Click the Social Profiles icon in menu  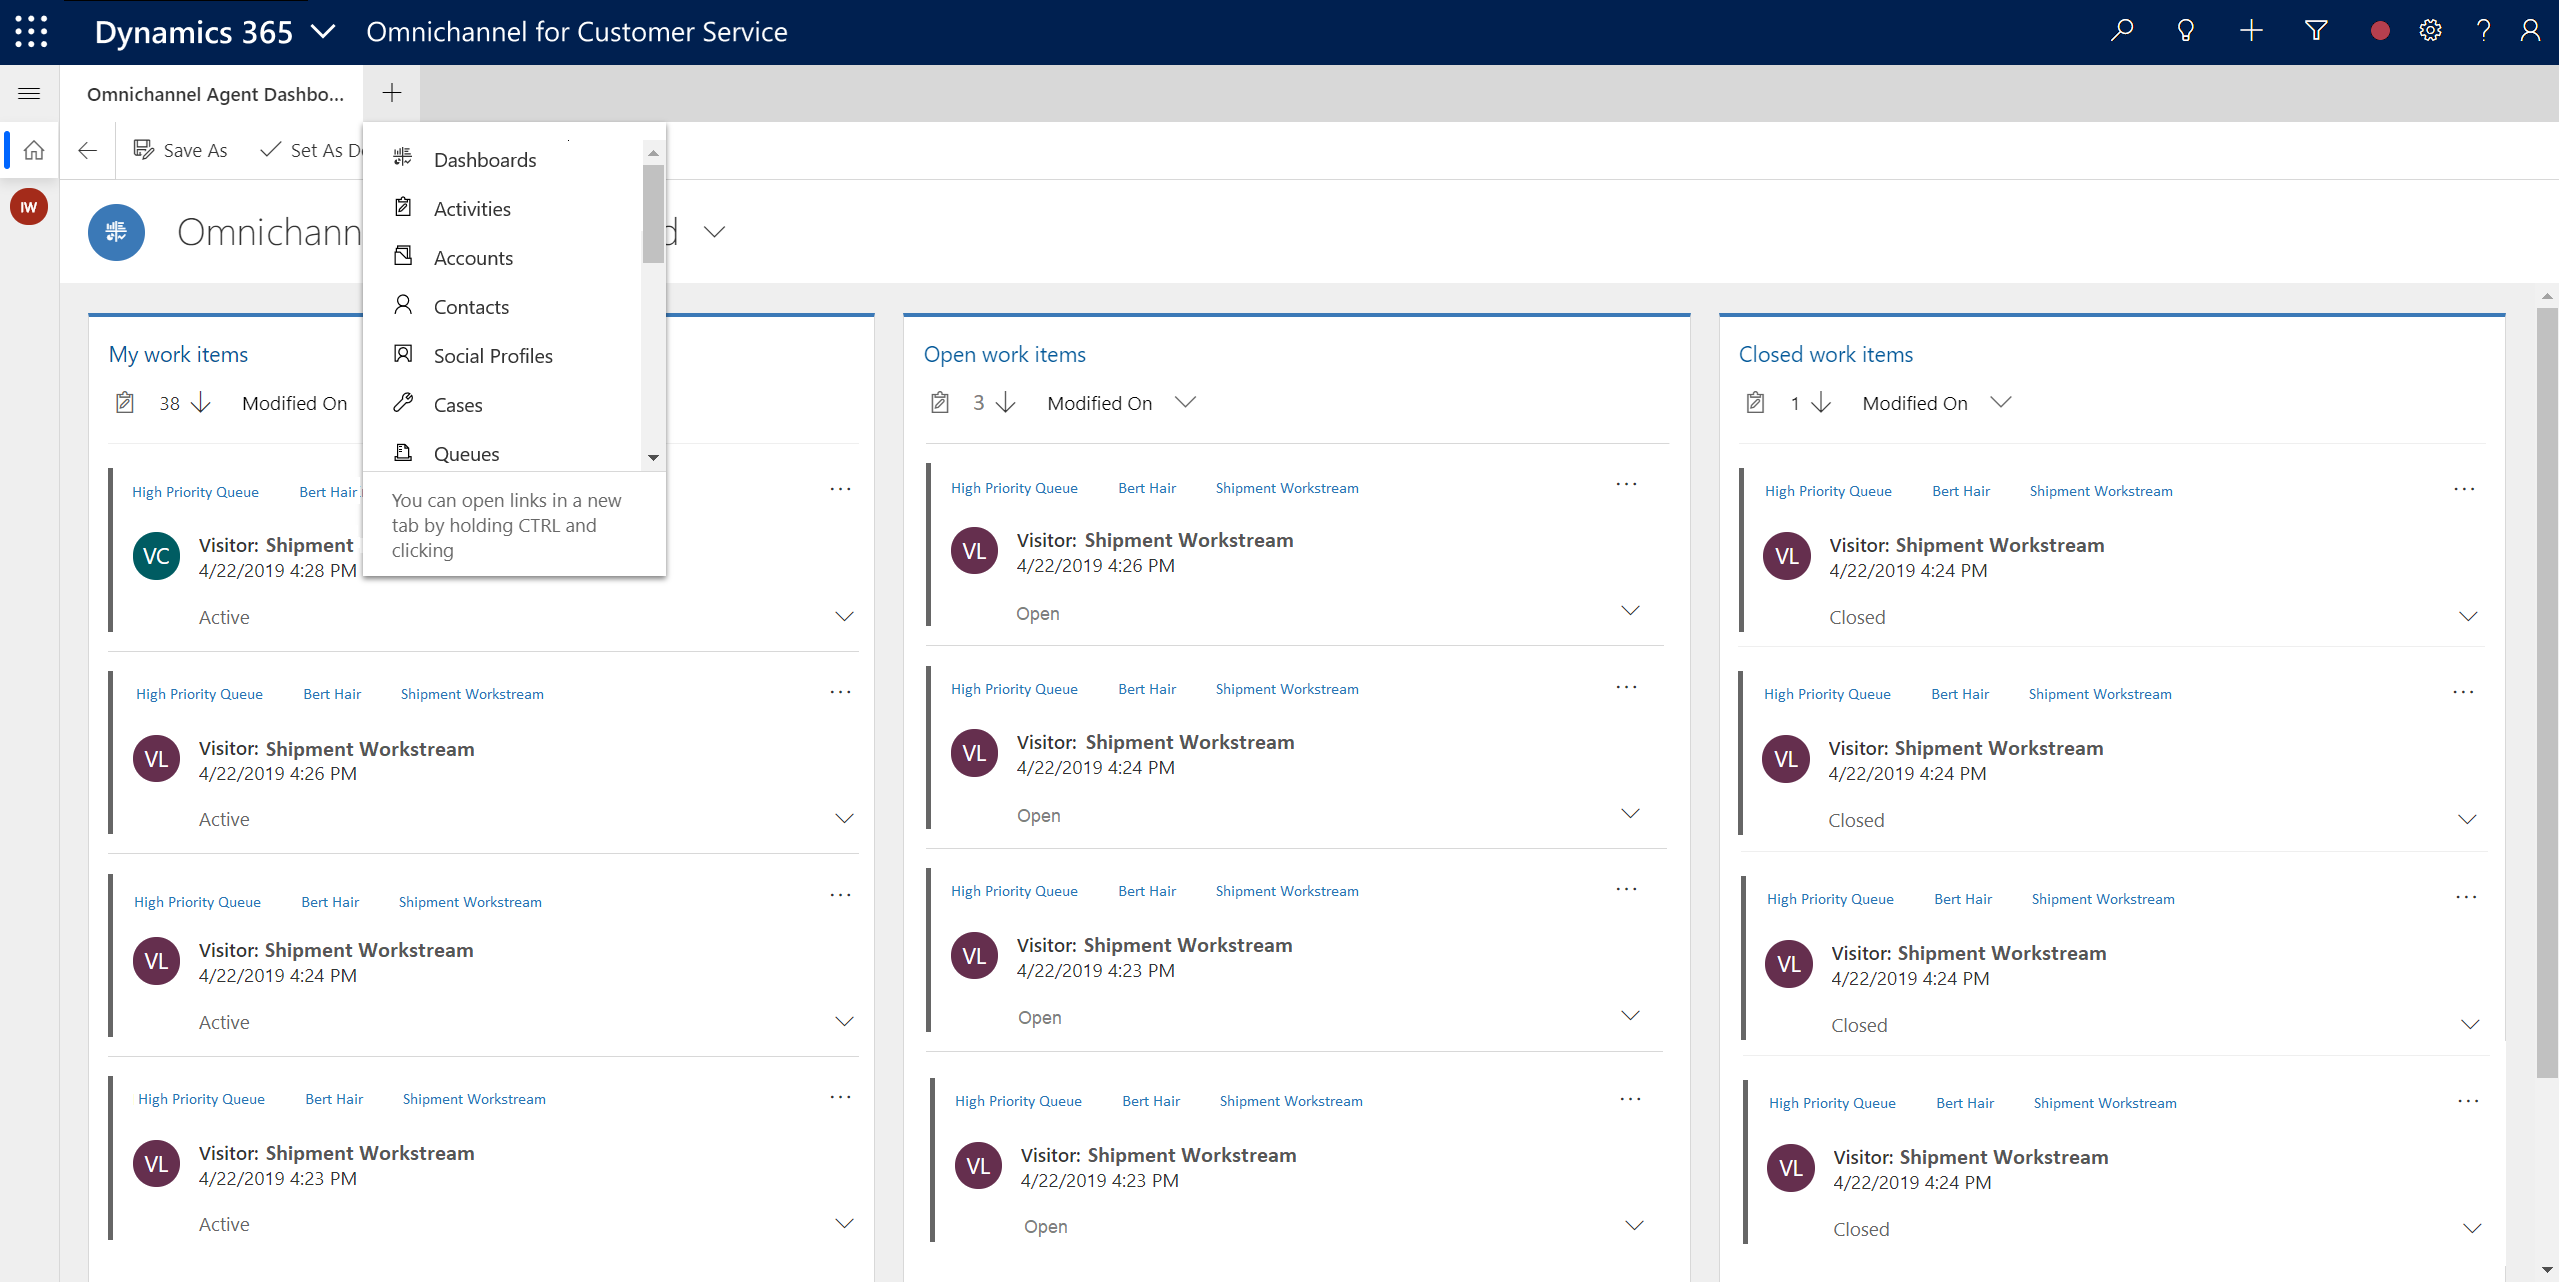(404, 355)
